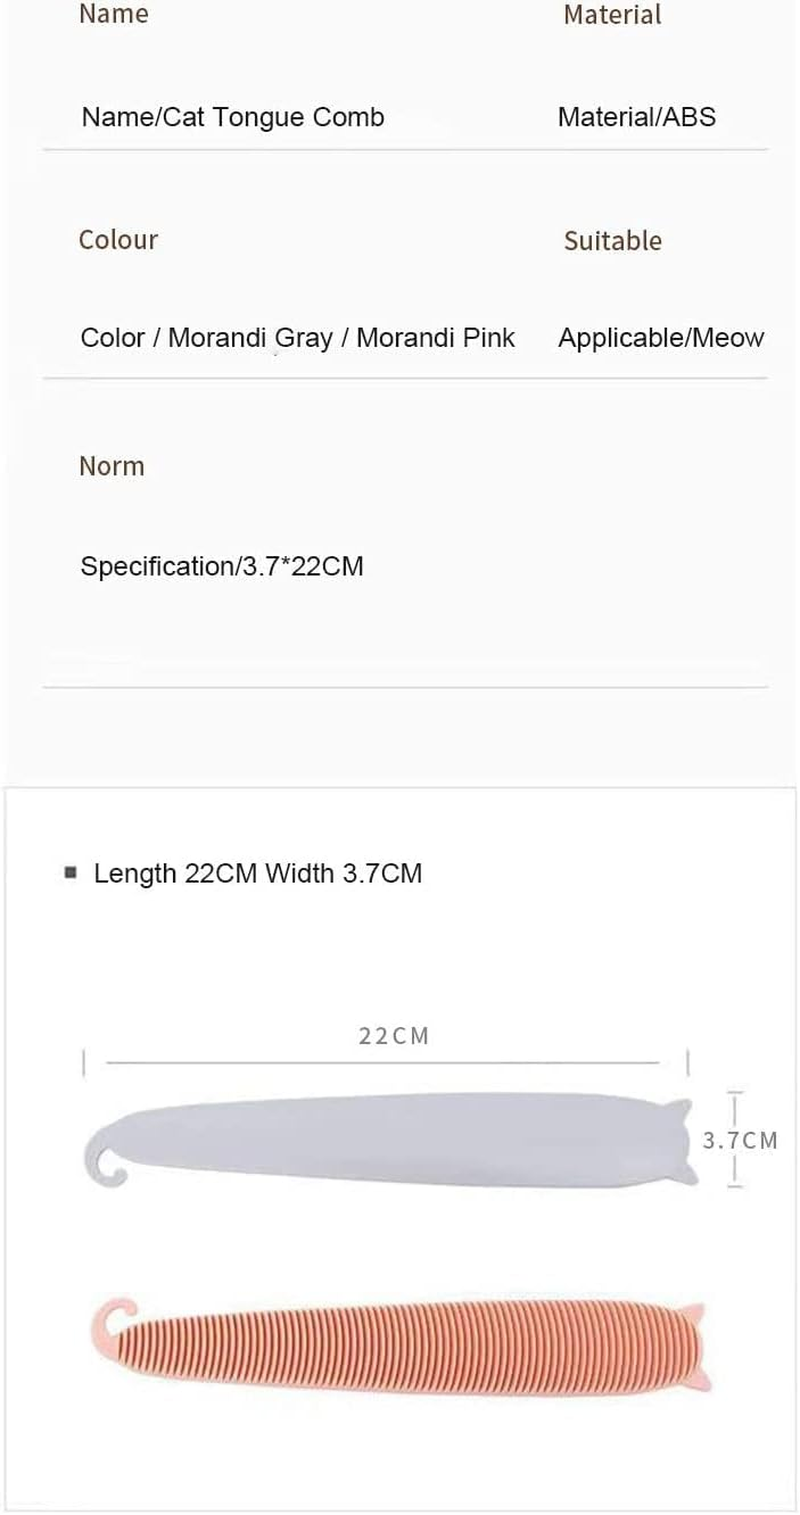
Task: Click the gray comb's curled hook tail
Action: [104, 1160]
